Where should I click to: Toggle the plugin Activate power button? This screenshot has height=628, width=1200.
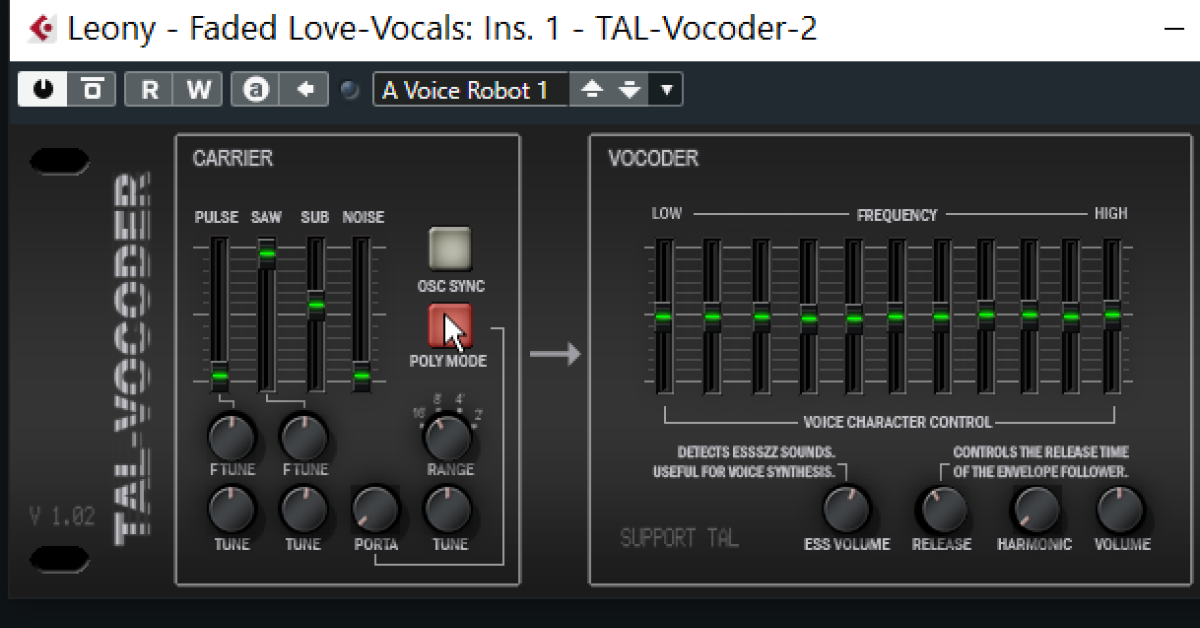pyautogui.click(x=43, y=90)
